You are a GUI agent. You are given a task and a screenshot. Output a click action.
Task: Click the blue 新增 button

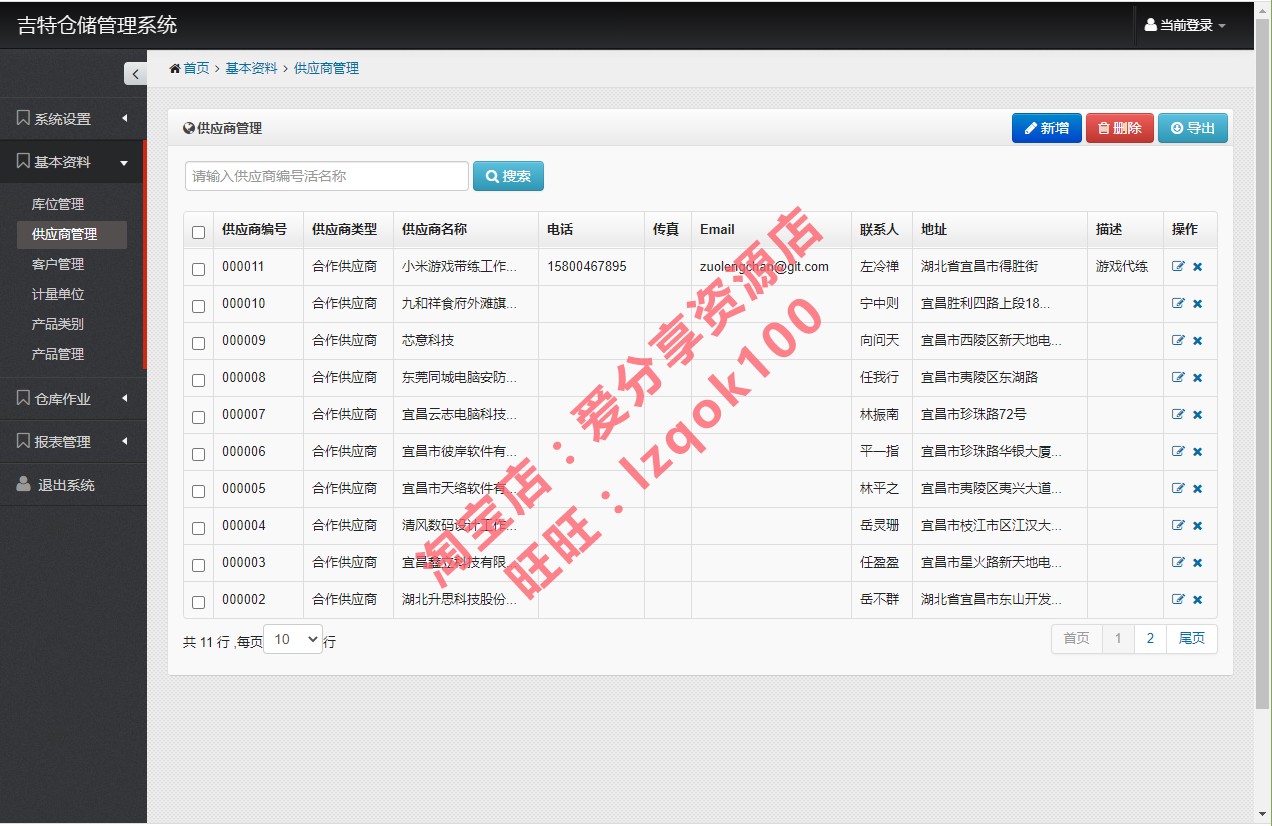pos(1046,128)
